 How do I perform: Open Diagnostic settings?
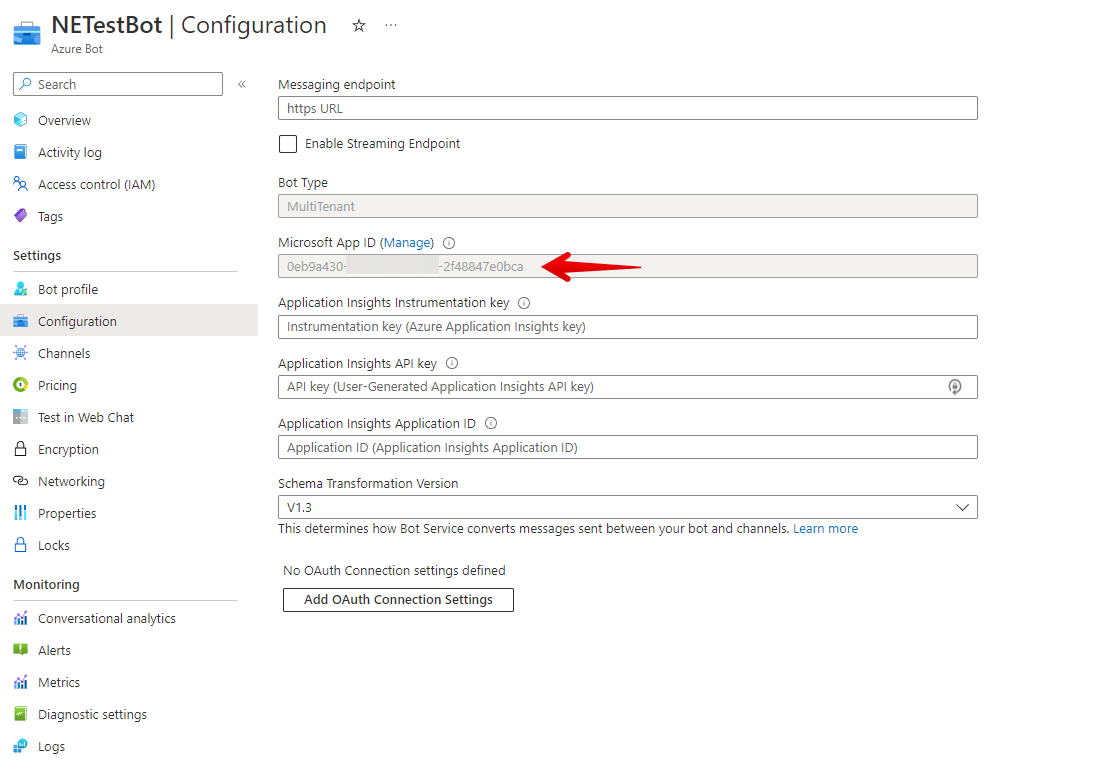pos(92,715)
